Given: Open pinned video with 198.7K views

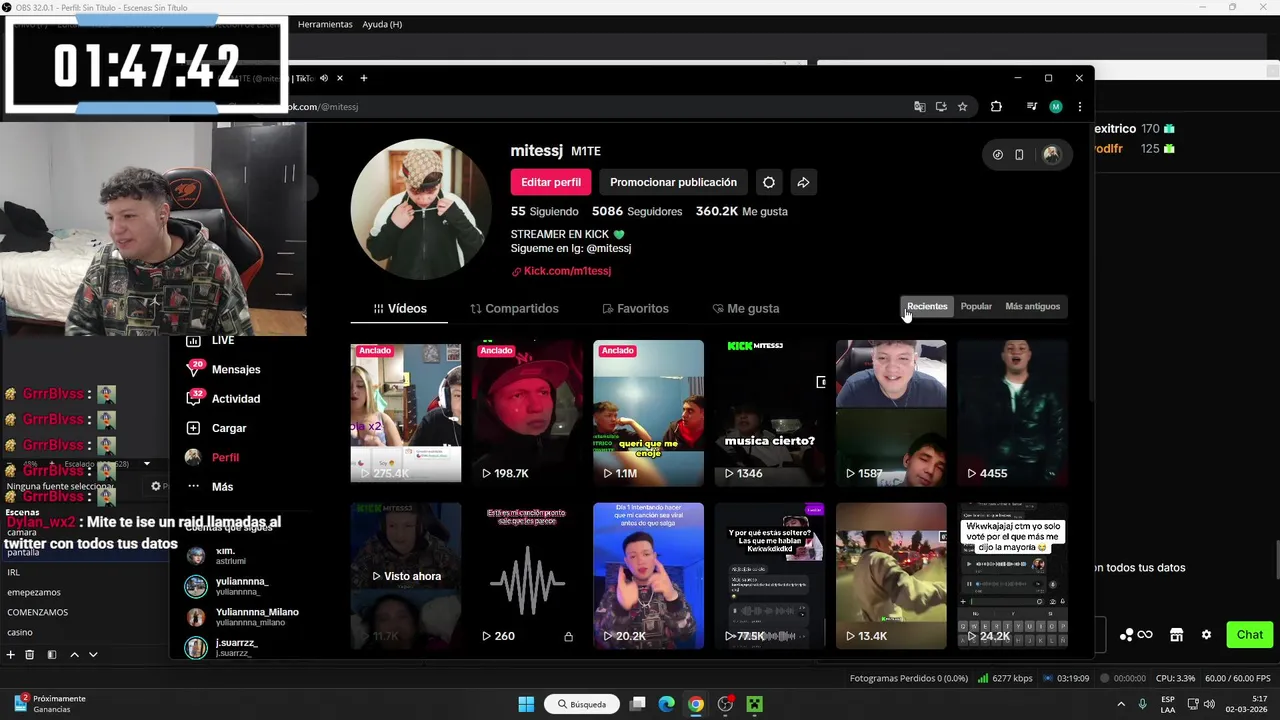Looking at the screenshot, I should coord(527,412).
